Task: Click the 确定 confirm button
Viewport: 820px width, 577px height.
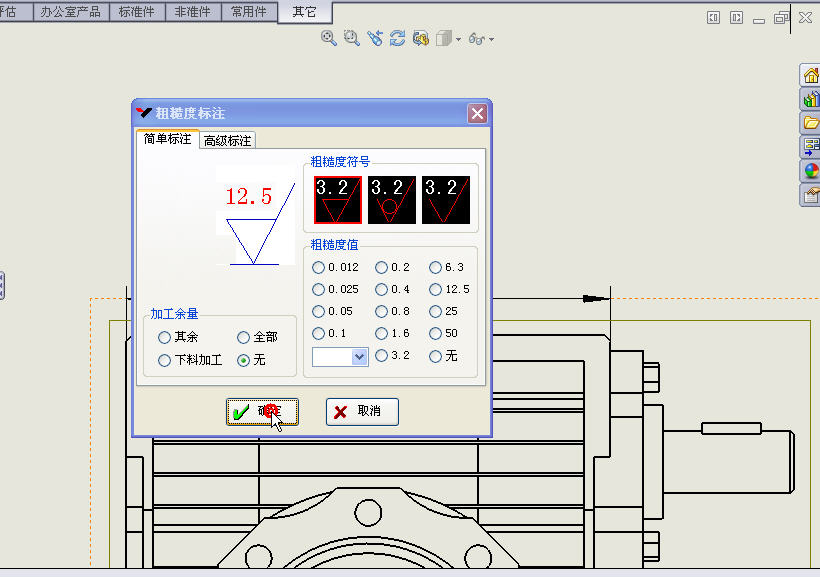Action: click(262, 412)
